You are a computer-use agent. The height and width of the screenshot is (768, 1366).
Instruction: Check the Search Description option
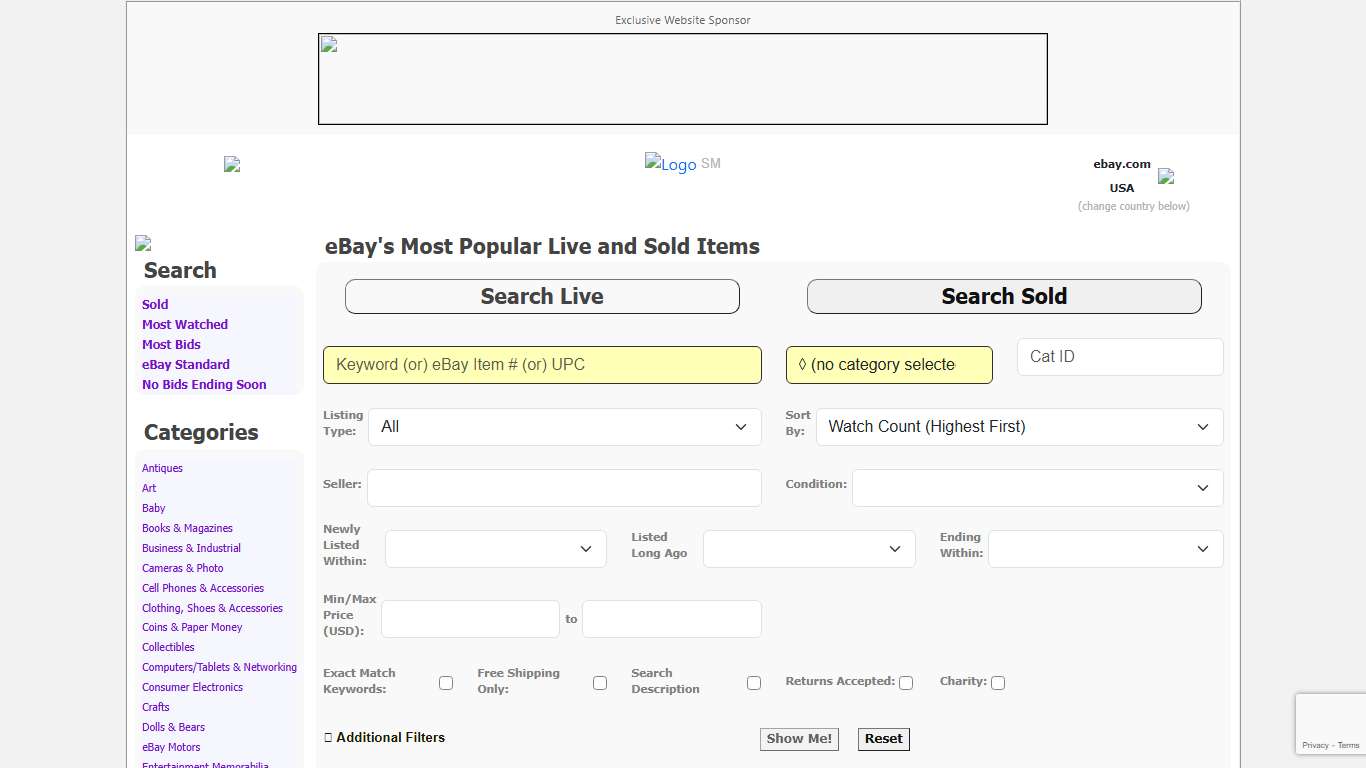pyautogui.click(x=754, y=682)
